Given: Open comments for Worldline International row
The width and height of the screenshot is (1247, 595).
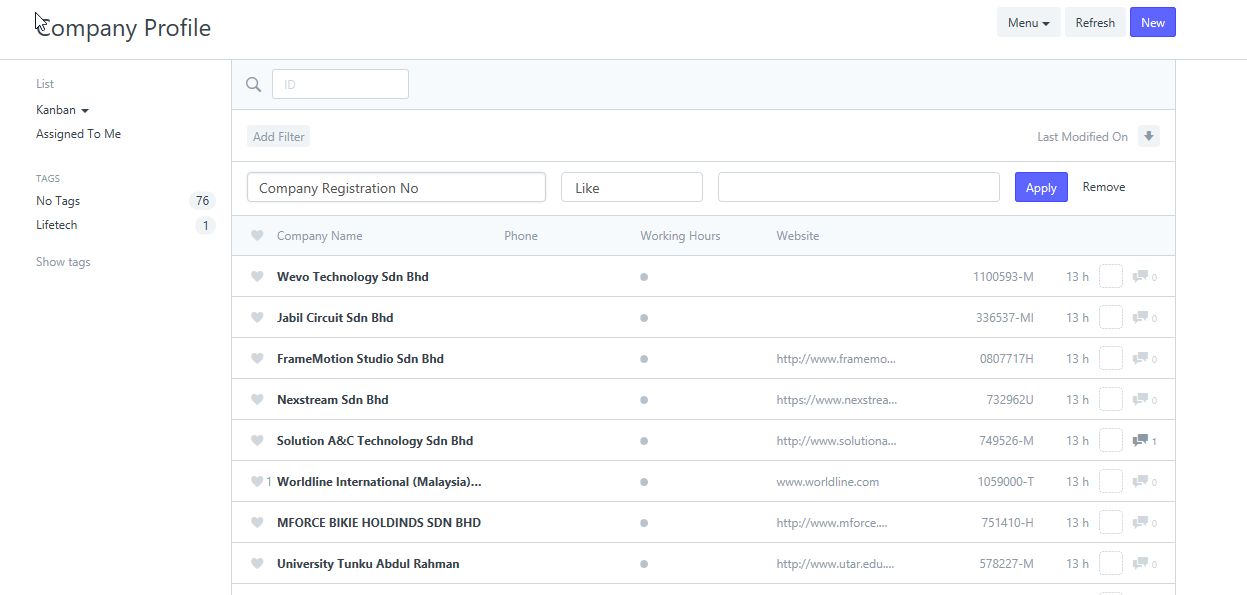Looking at the screenshot, I should pyautogui.click(x=1144, y=482).
